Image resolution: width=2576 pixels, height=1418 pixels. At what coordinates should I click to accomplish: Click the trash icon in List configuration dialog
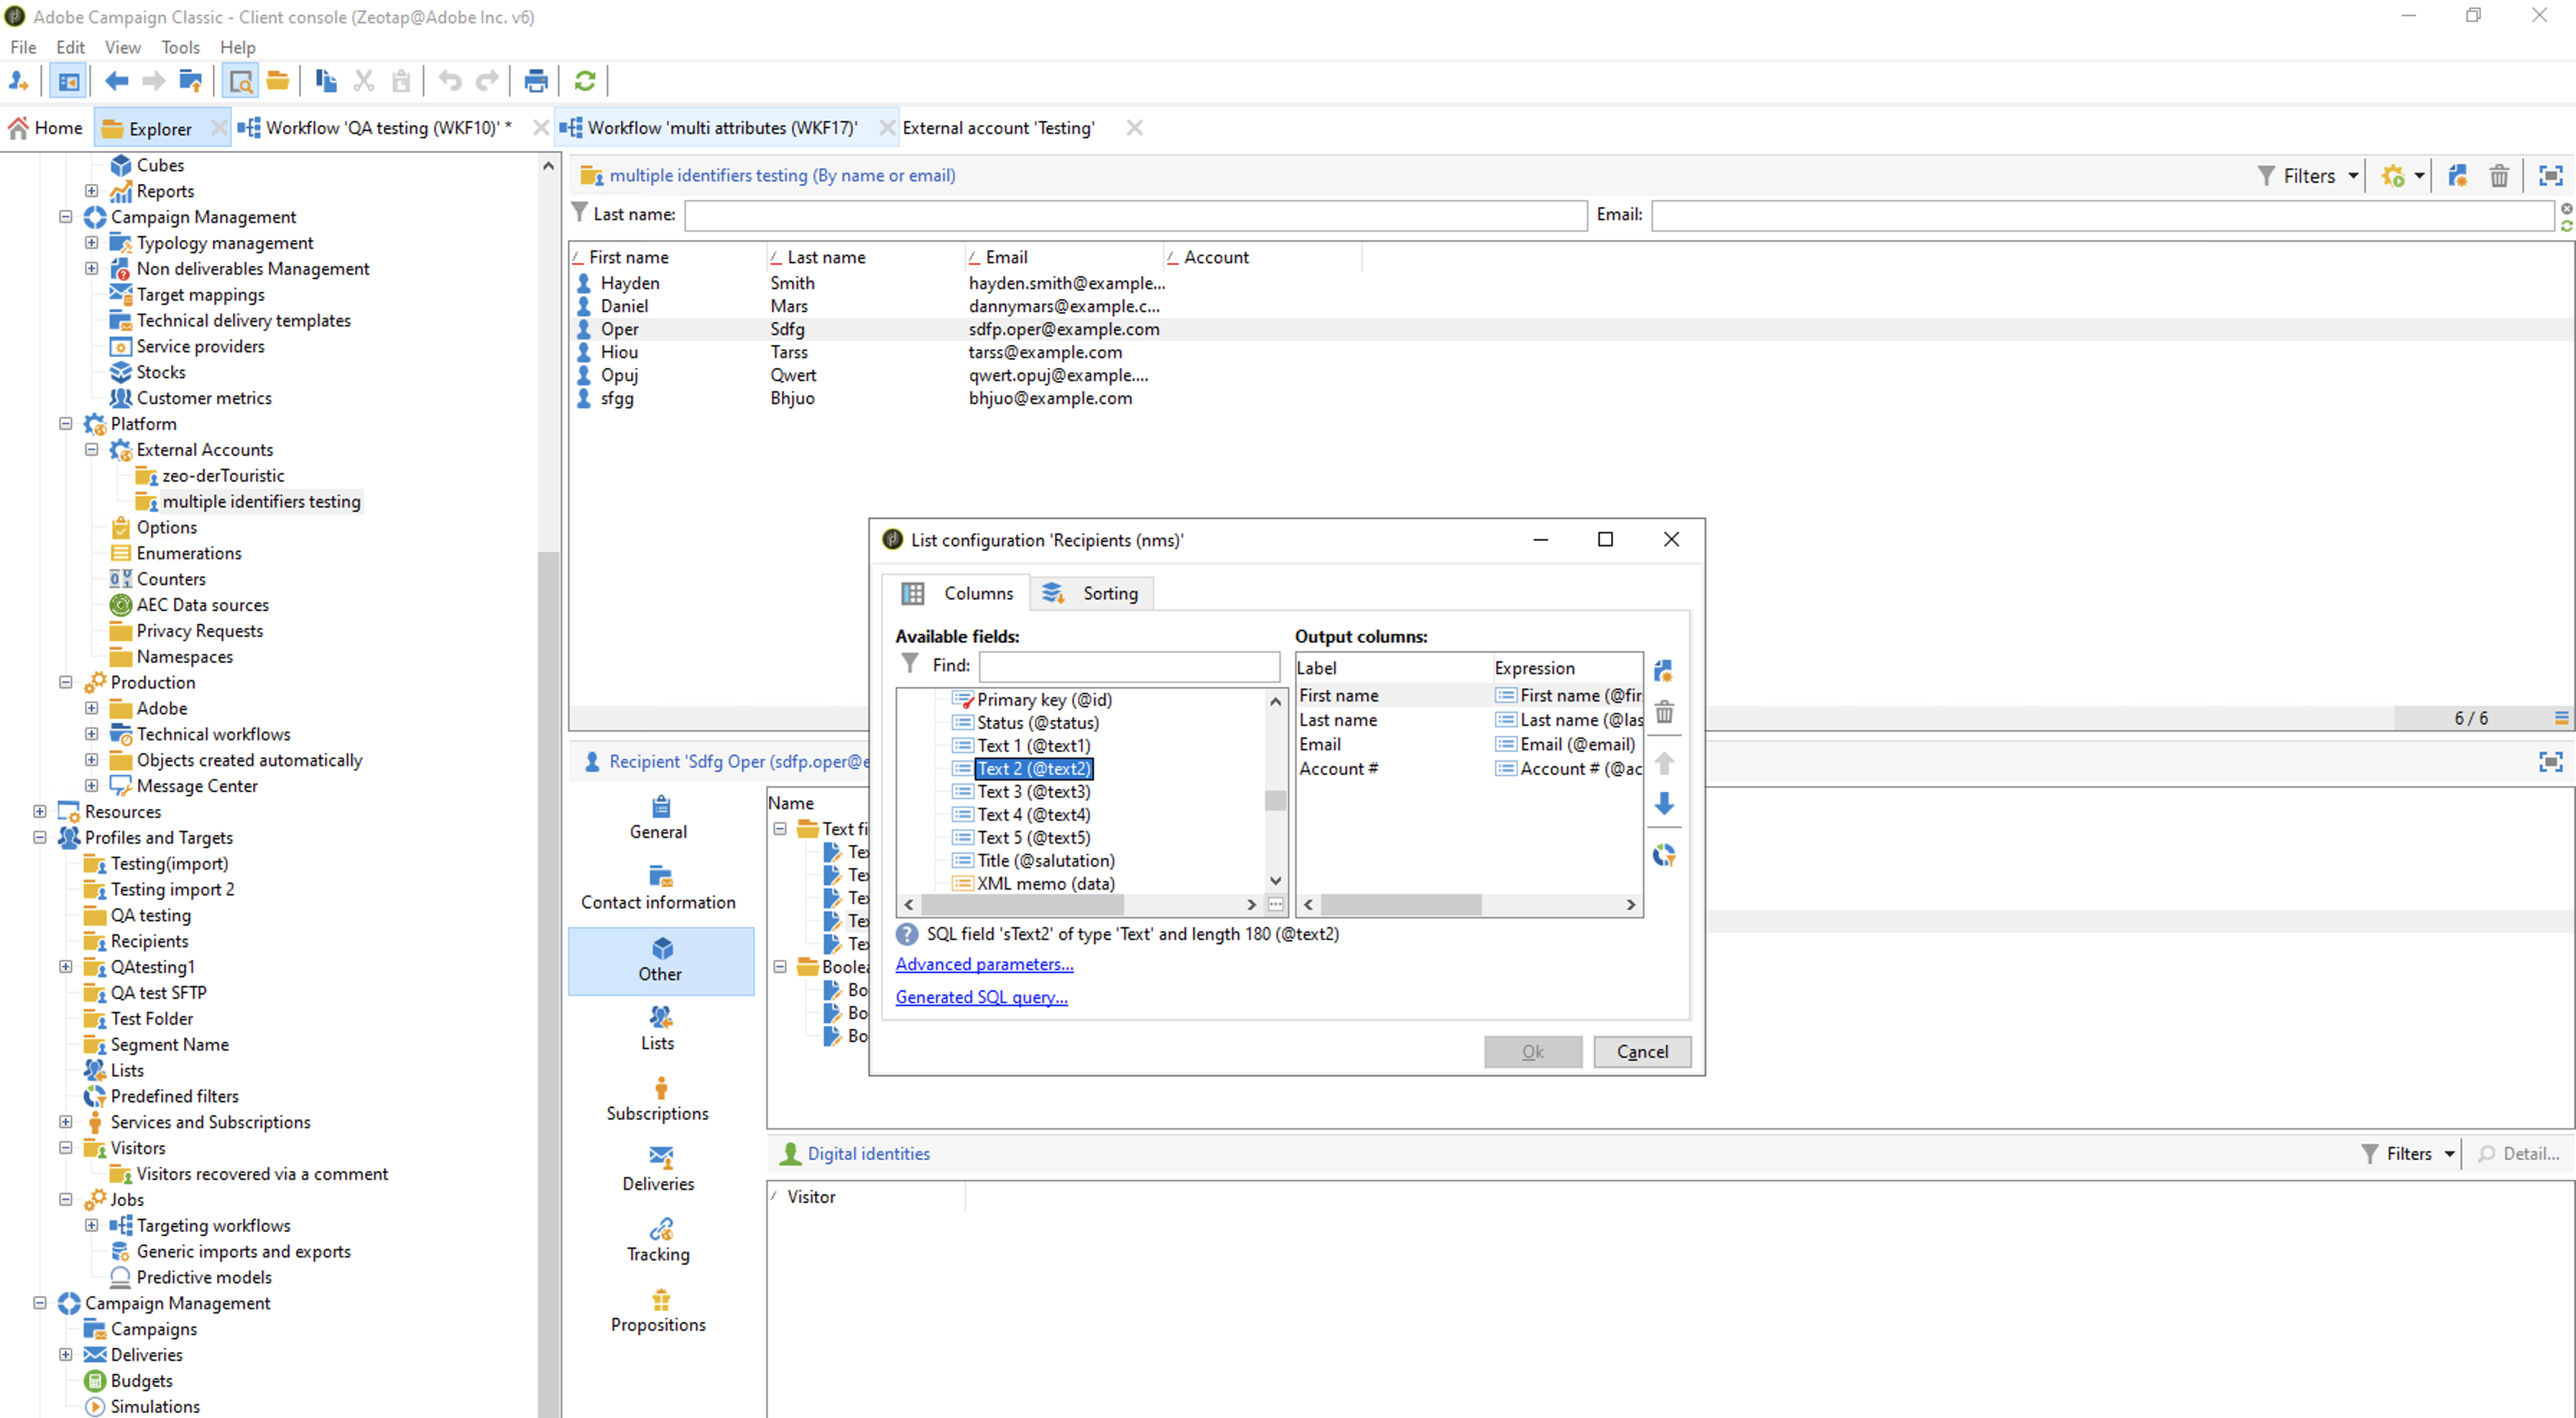[1664, 712]
